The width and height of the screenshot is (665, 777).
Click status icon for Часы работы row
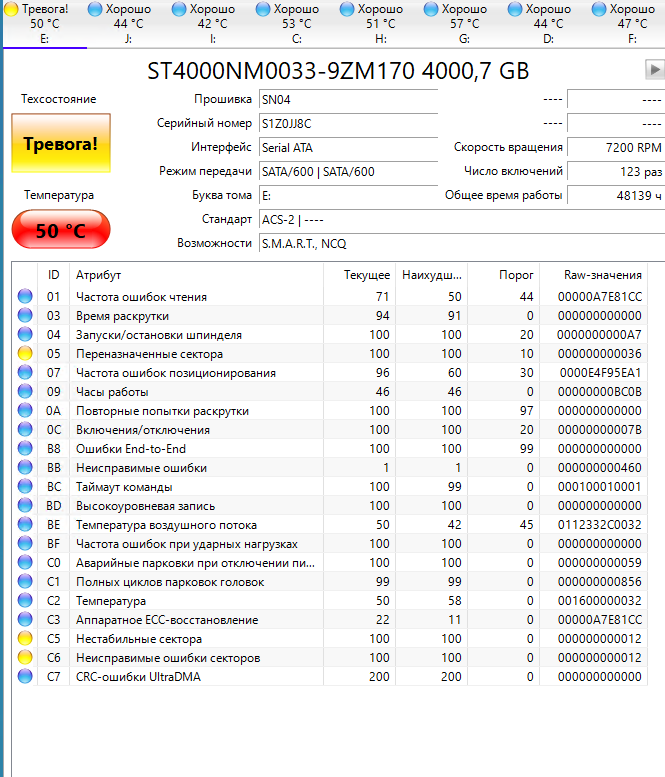coord(25,391)
